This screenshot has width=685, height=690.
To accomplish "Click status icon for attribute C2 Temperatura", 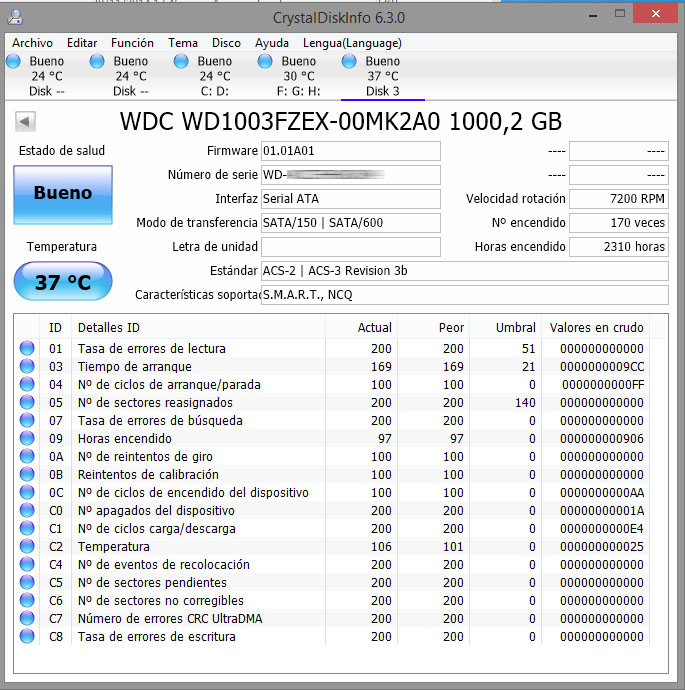I will click(27, 546).
